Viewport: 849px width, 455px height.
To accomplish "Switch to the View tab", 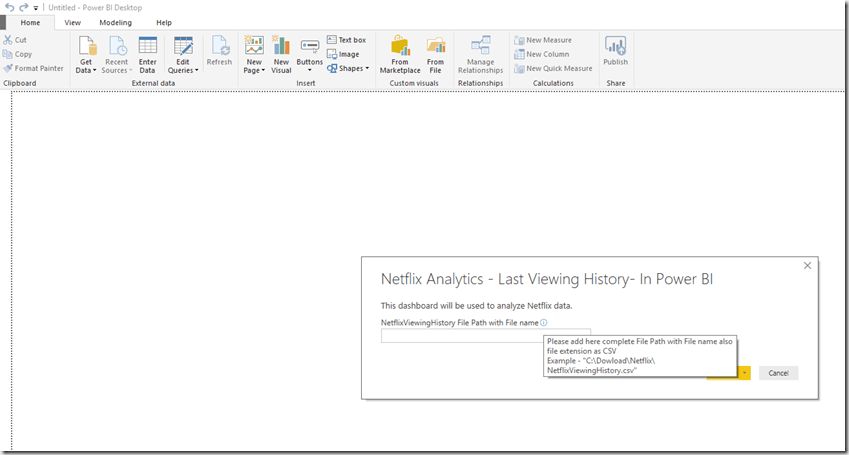I will 73,22.
